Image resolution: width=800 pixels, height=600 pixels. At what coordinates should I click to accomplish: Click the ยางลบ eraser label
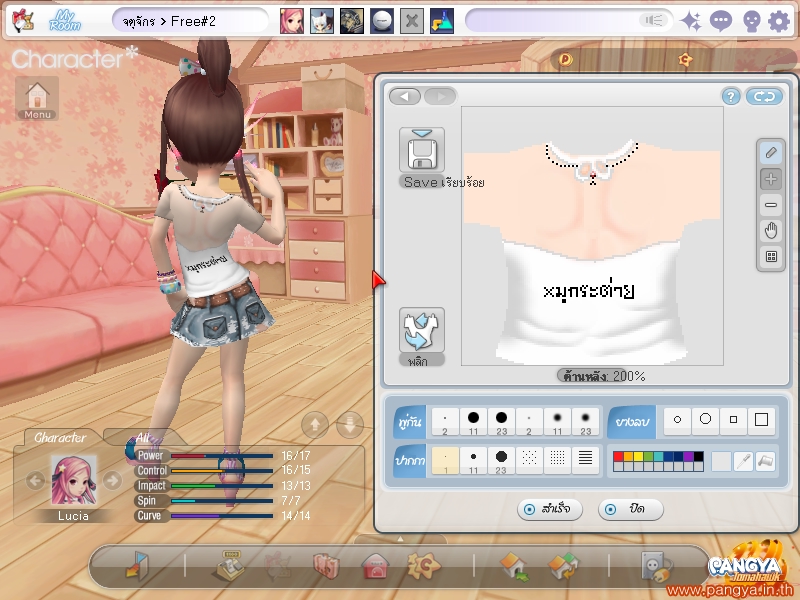[632, 422]
